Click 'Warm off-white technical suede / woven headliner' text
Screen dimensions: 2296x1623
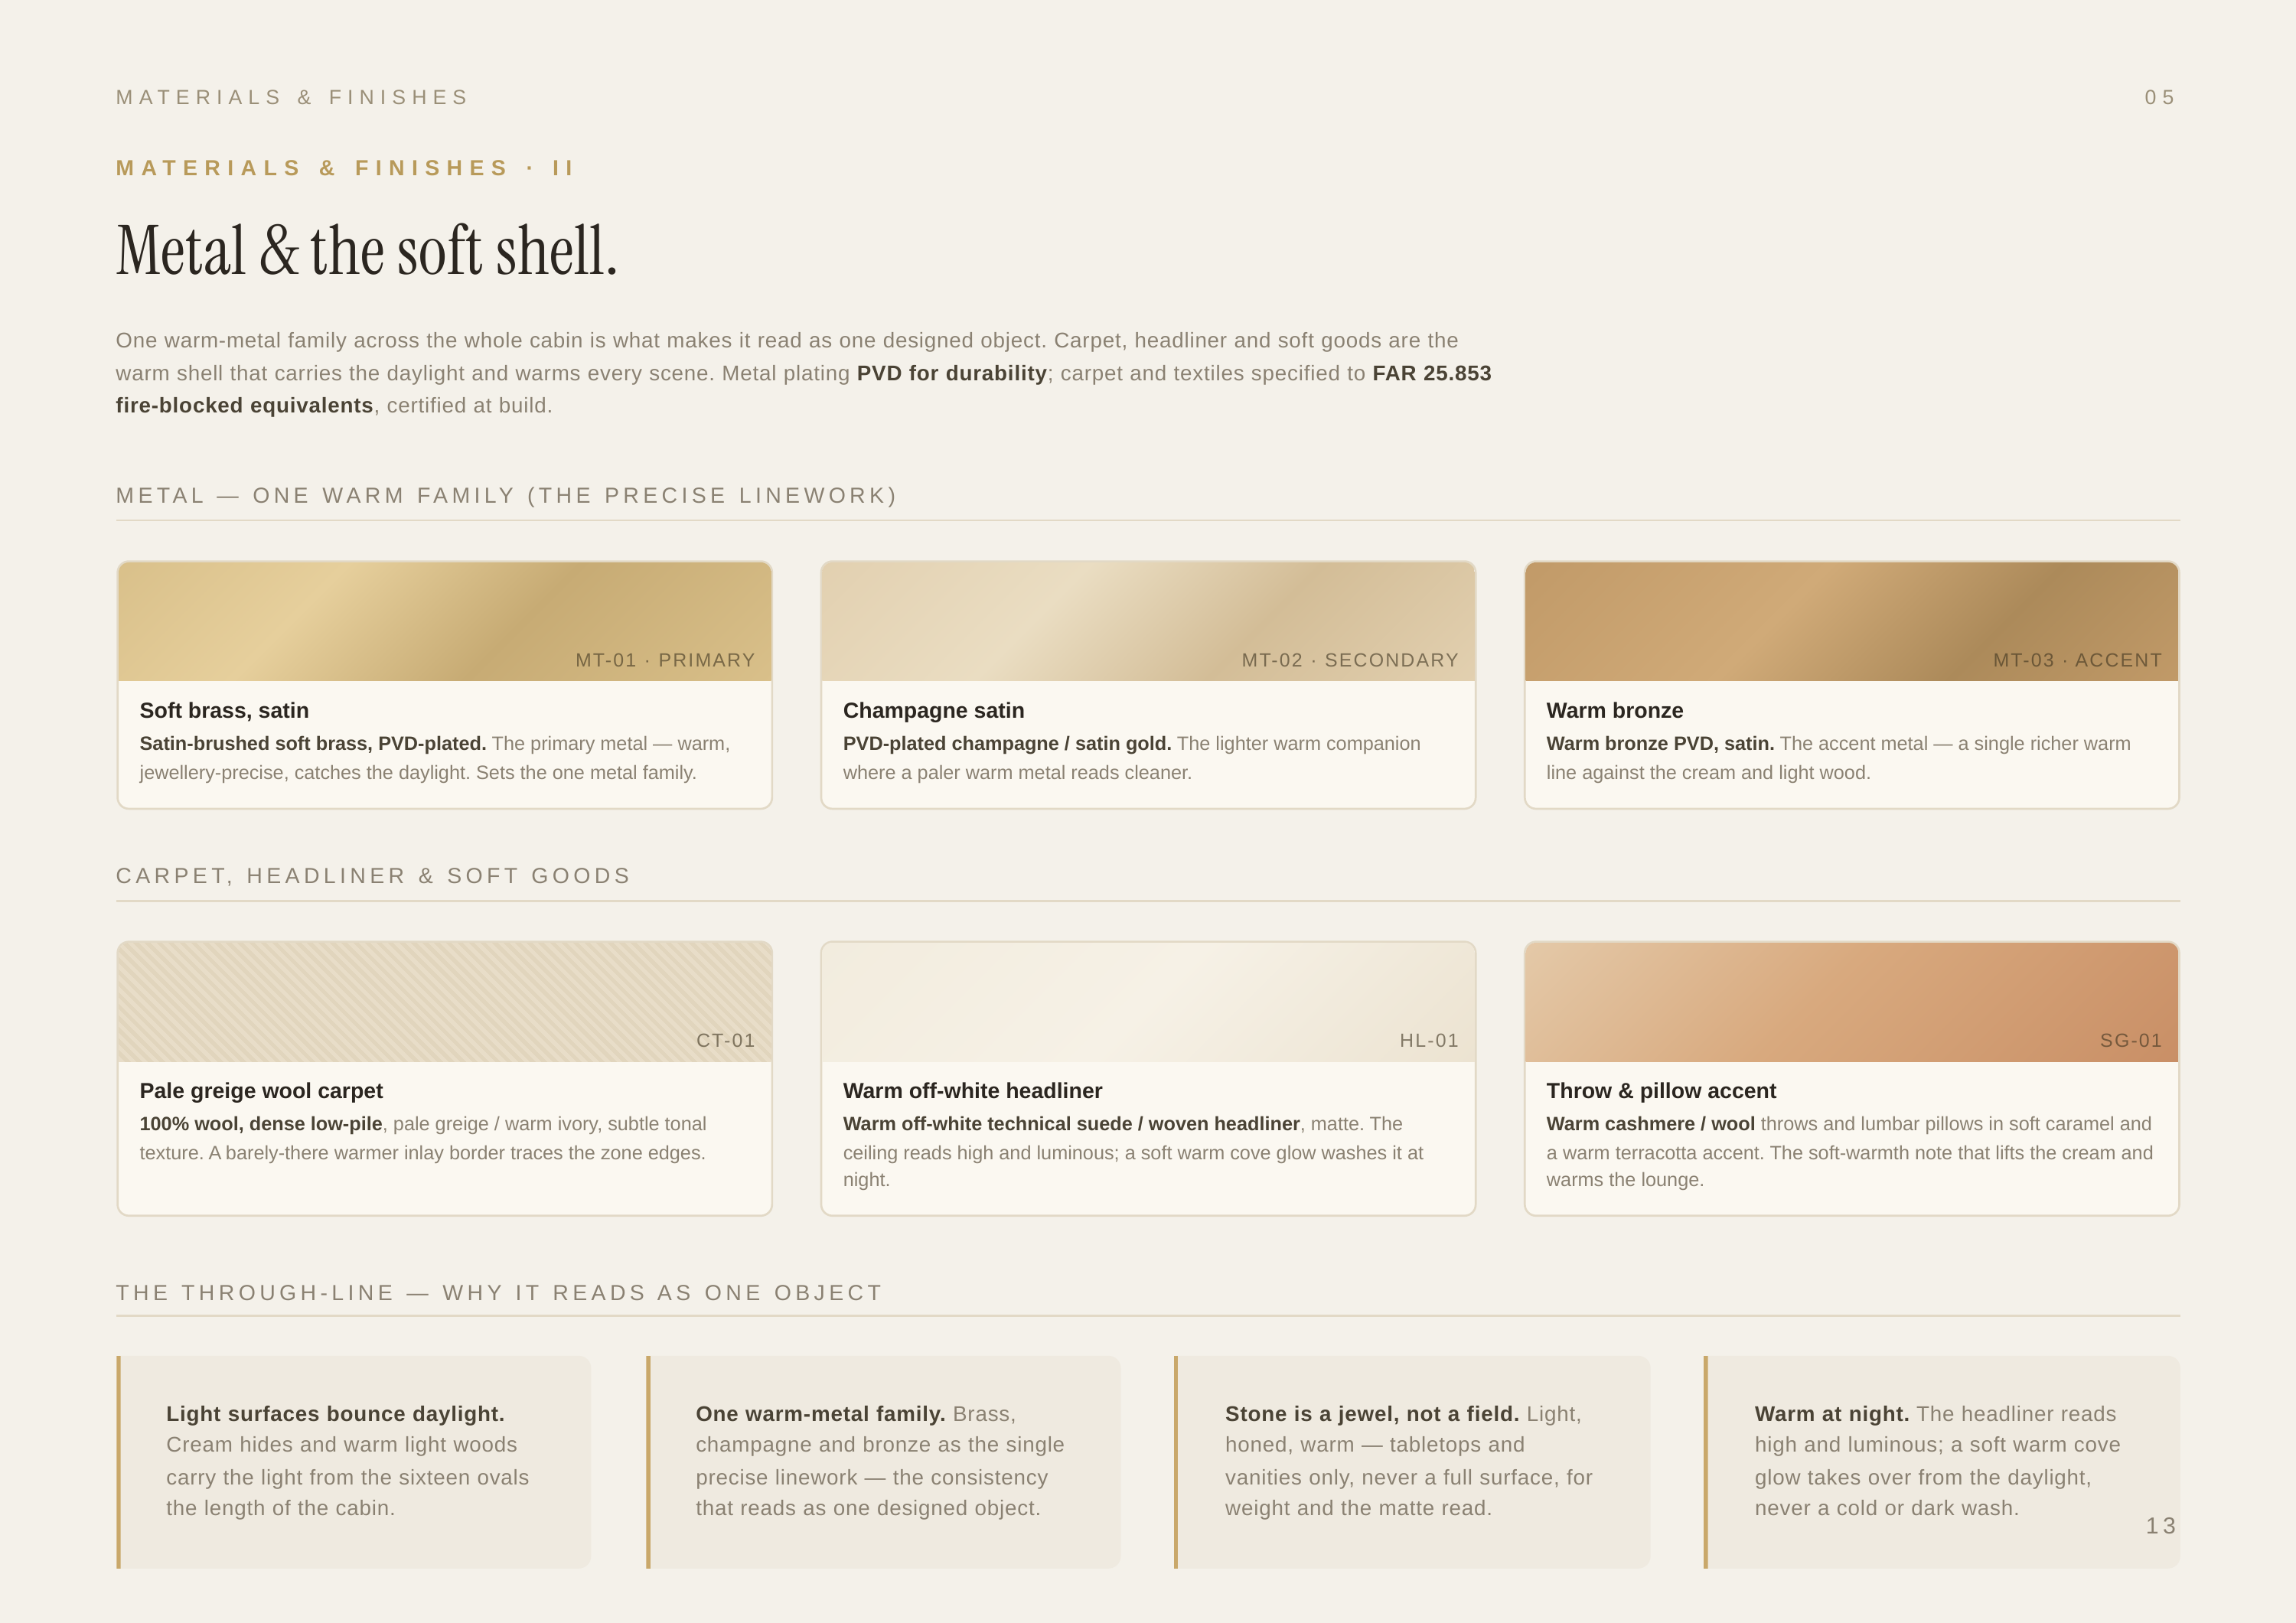(x=1071, y=1123)
